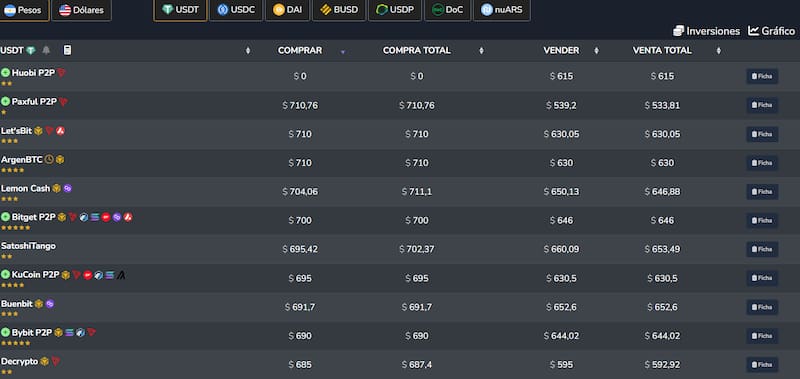Click the Solana icon in Bitget P2P row
The image size is (800, 379).
[x=95, y=217]
